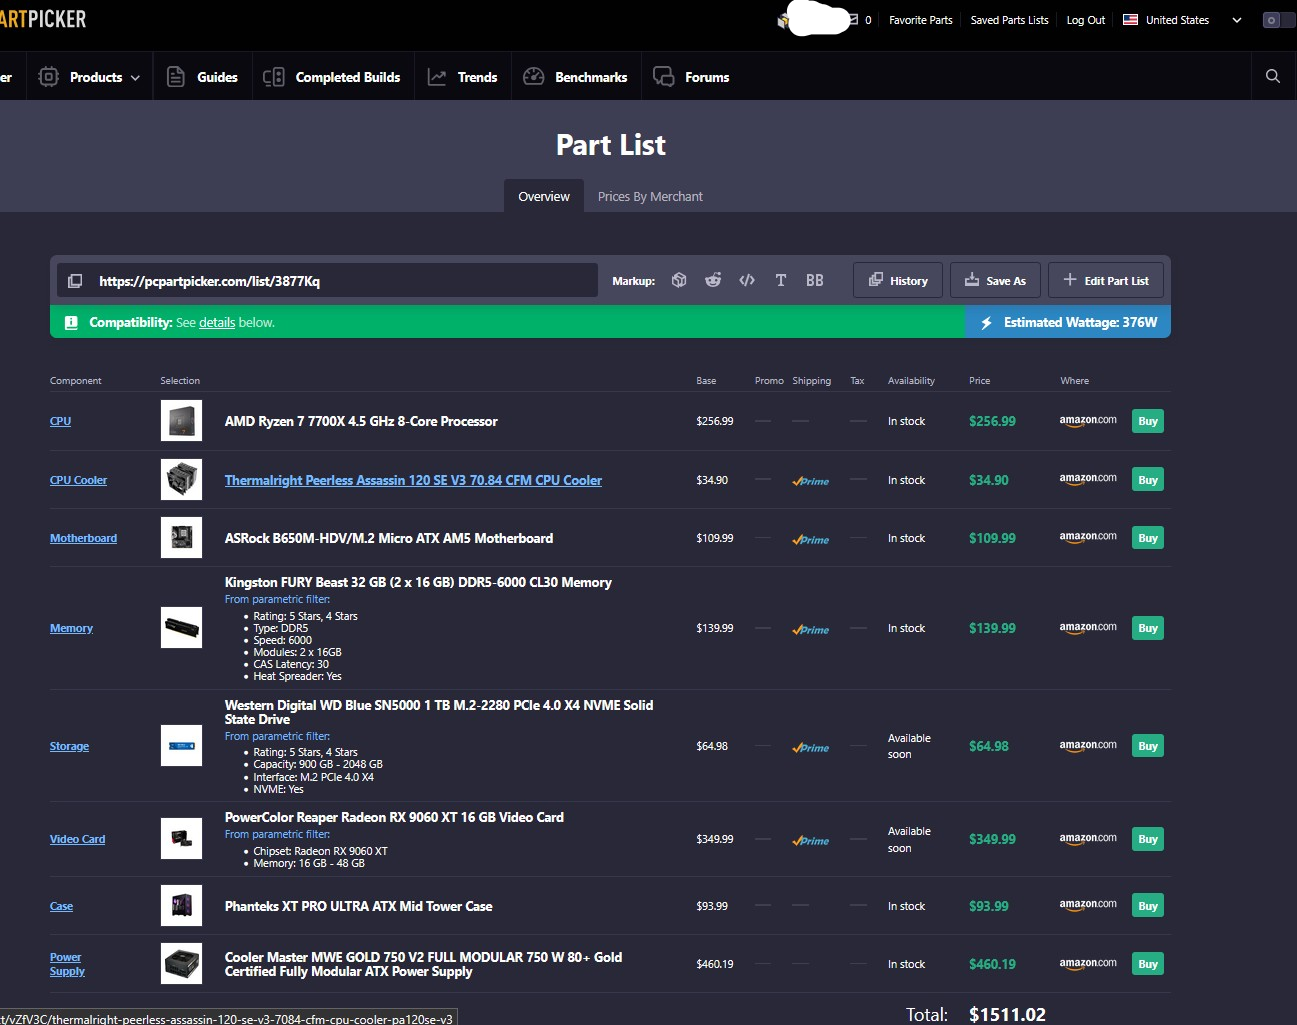Open the Power Supply component link
1297x1025 pixels.
pyautogui.click(x=67, y=964)
